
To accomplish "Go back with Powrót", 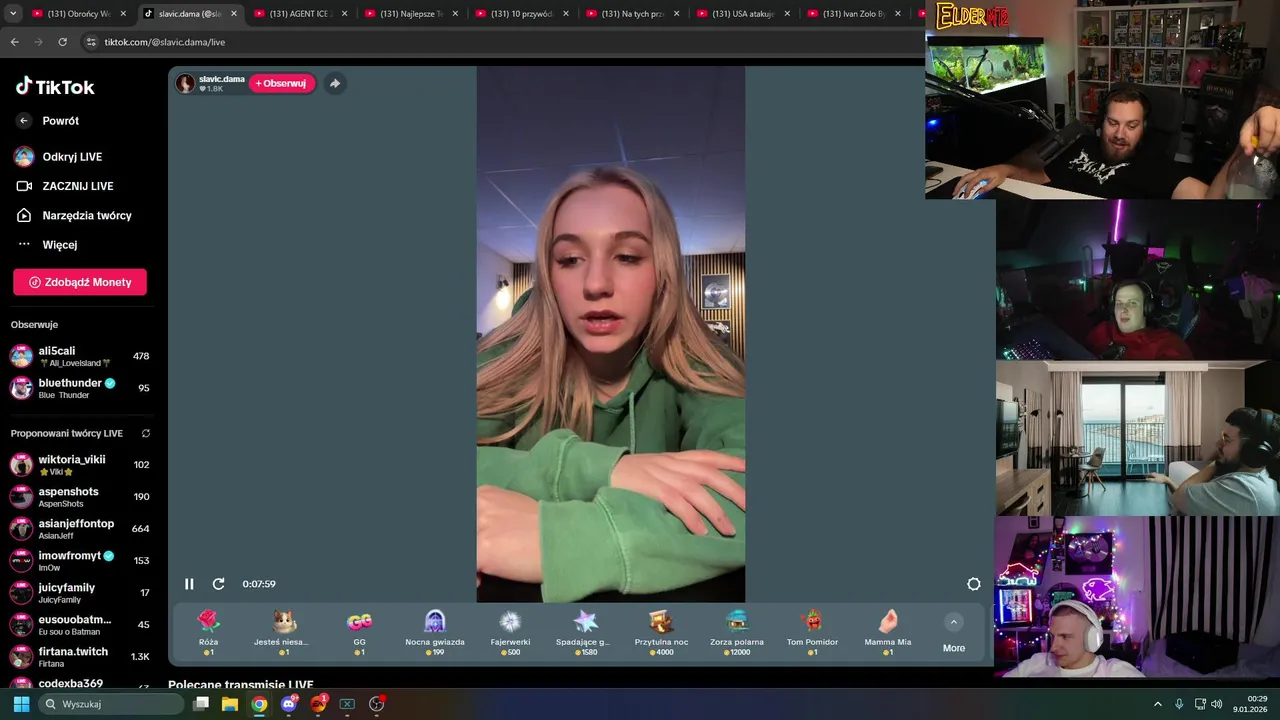I will pyautogui.click(x=48, y=121).
